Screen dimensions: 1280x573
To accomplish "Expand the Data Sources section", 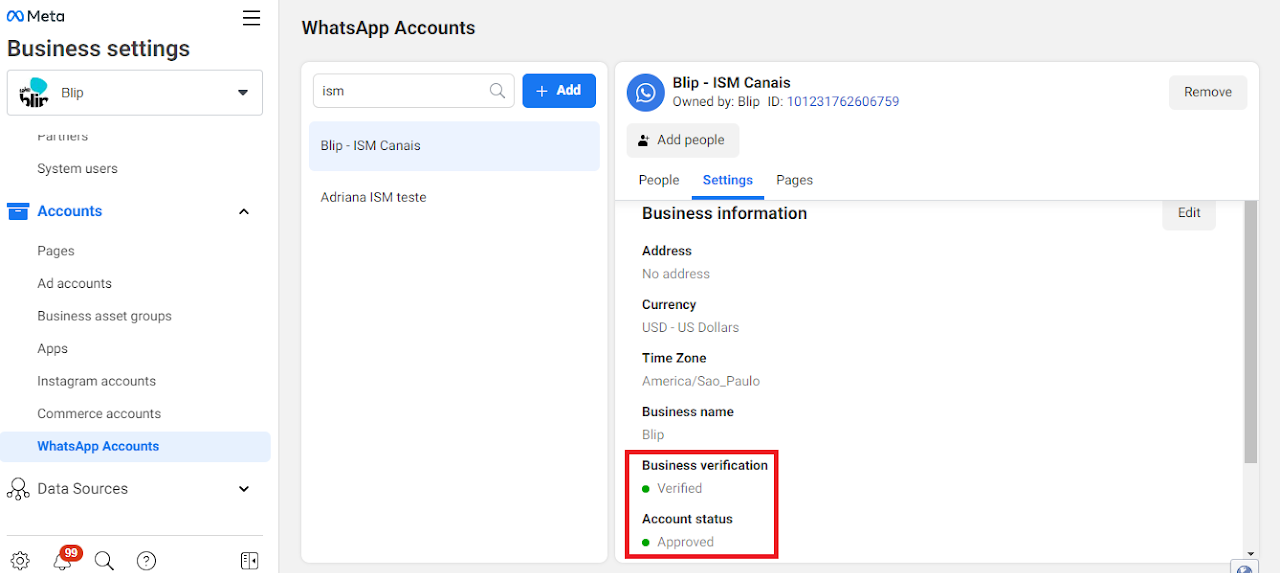I will [243, 489].
